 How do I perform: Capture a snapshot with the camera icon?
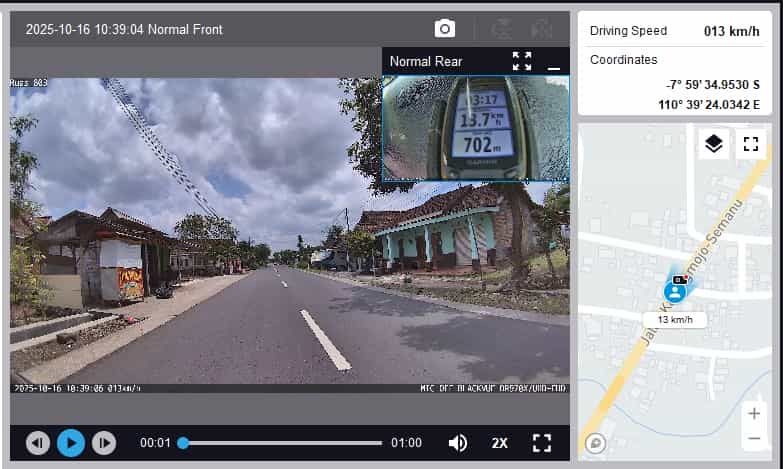445,29
